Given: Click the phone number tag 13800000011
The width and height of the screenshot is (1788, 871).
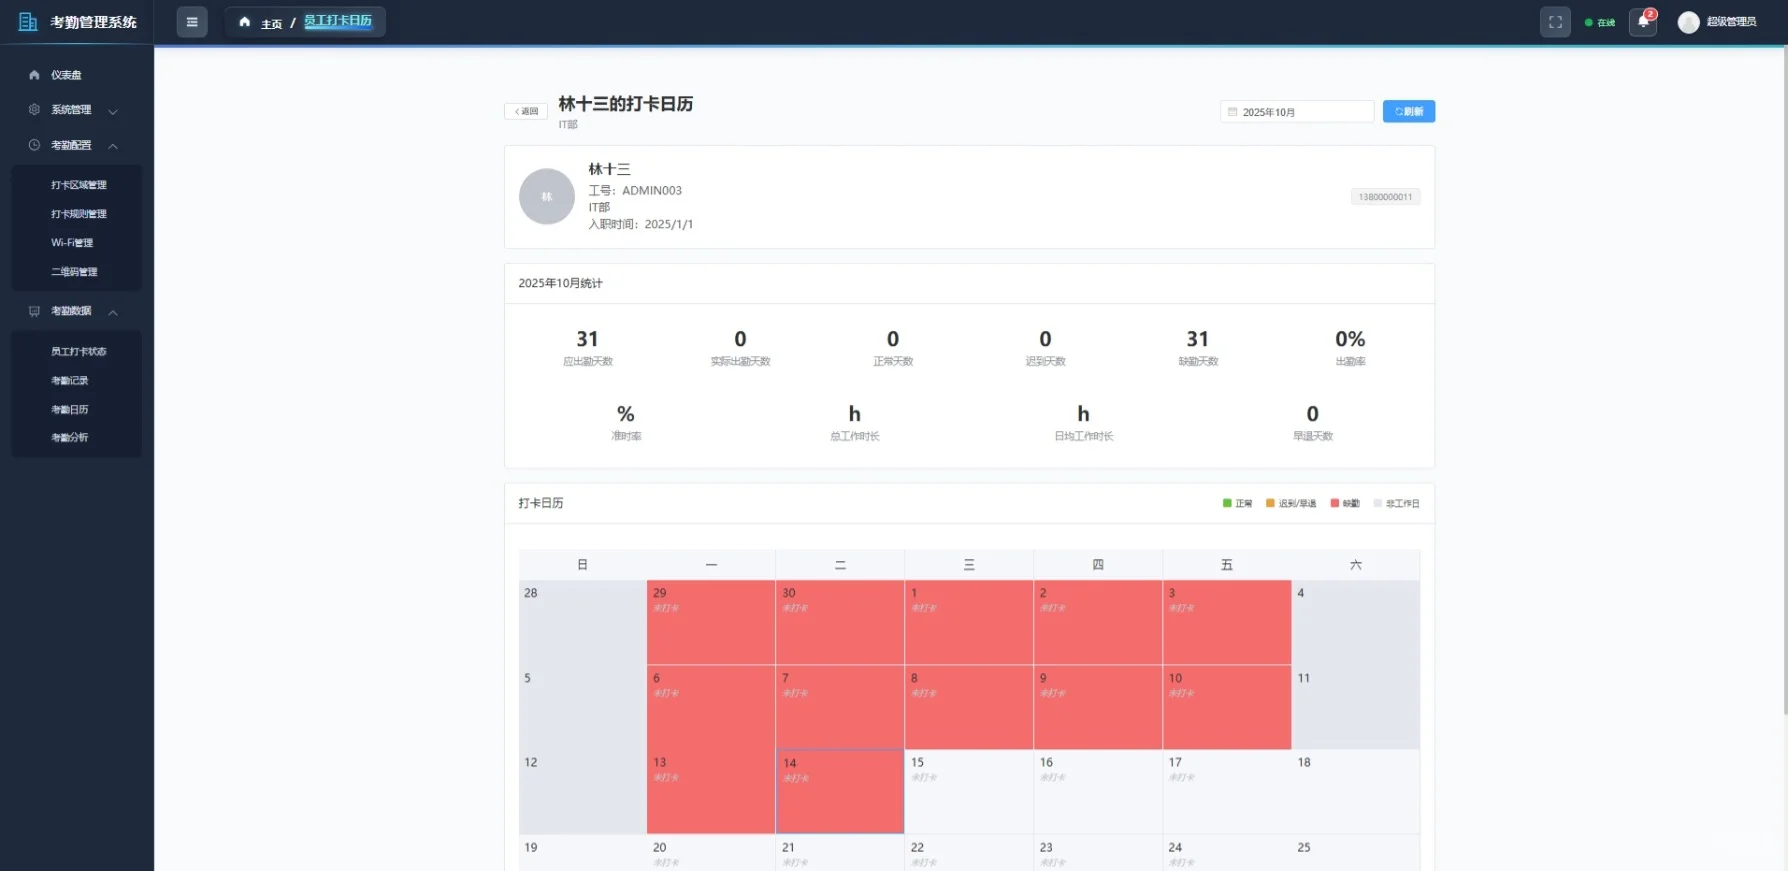Looking at the screenshot, I should pos(1385,197).
